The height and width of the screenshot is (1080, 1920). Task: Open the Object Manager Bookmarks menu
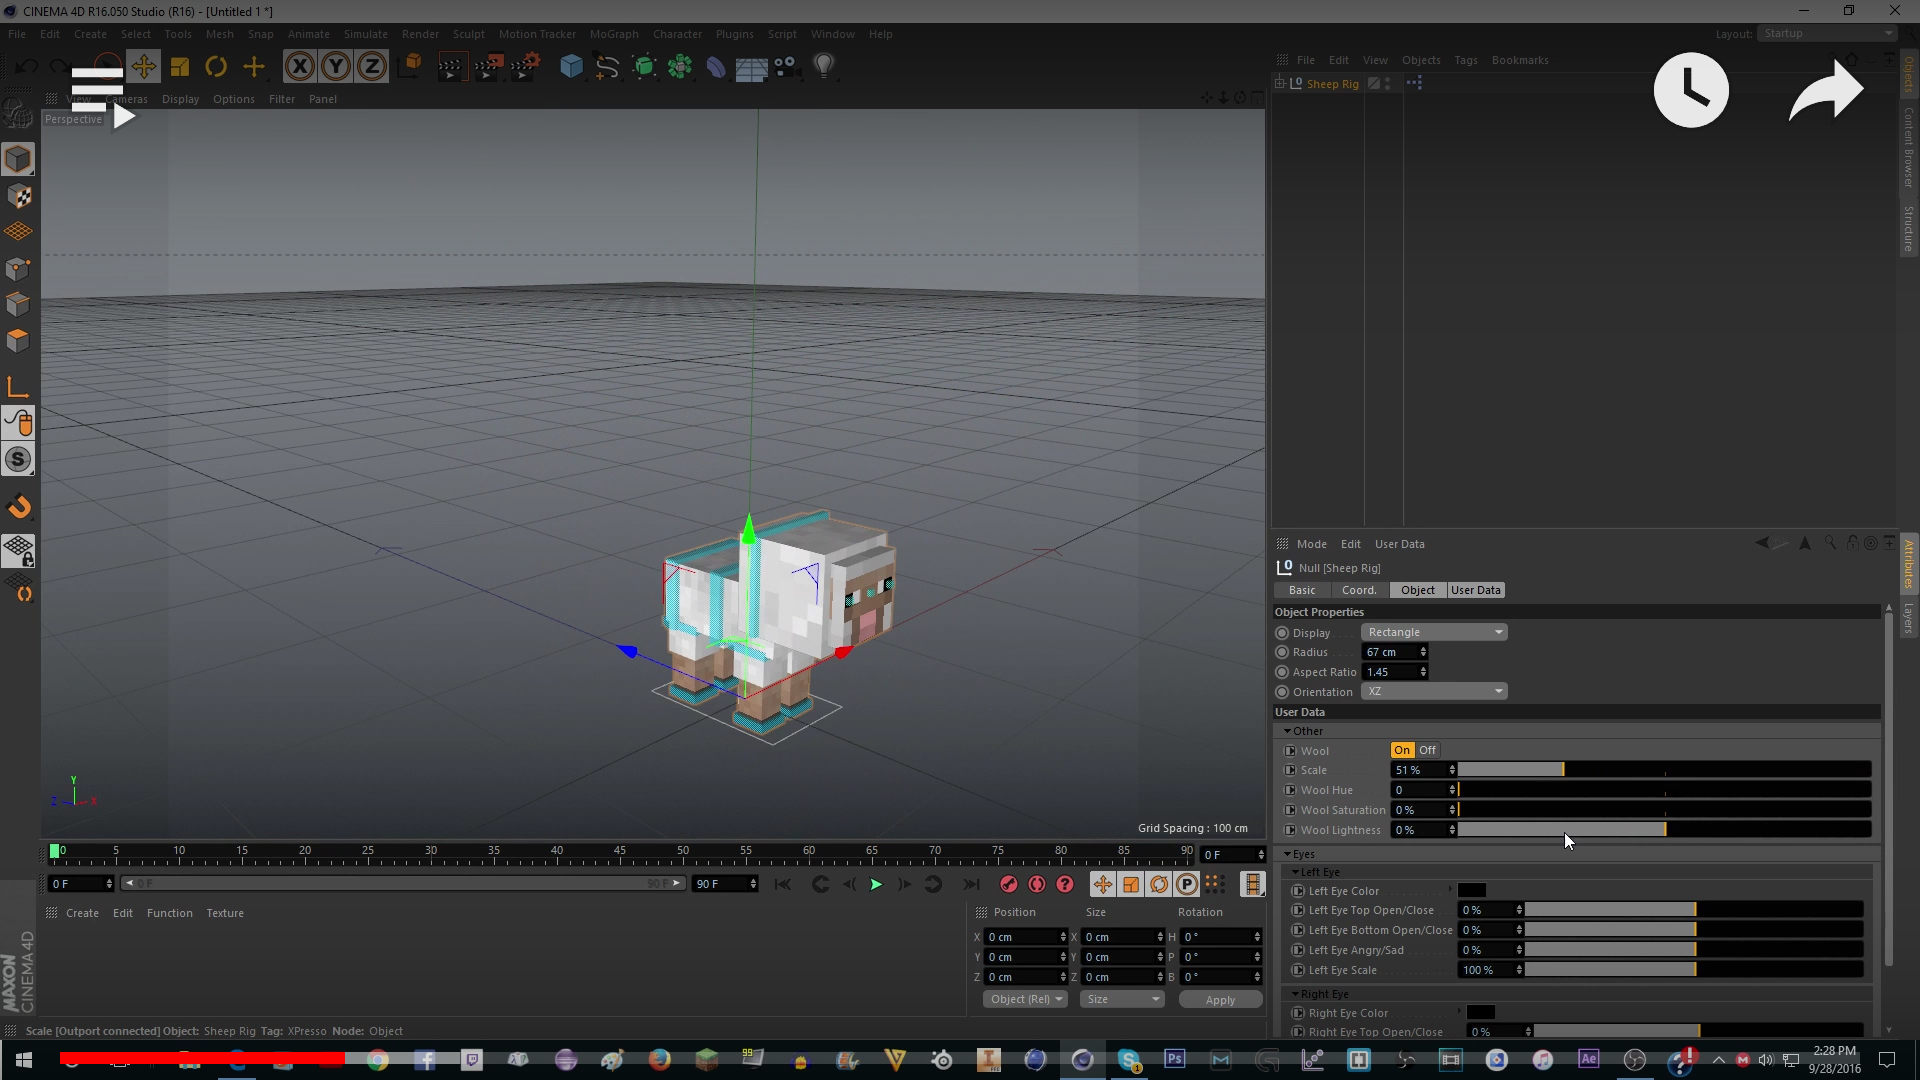click(1520, 60)
